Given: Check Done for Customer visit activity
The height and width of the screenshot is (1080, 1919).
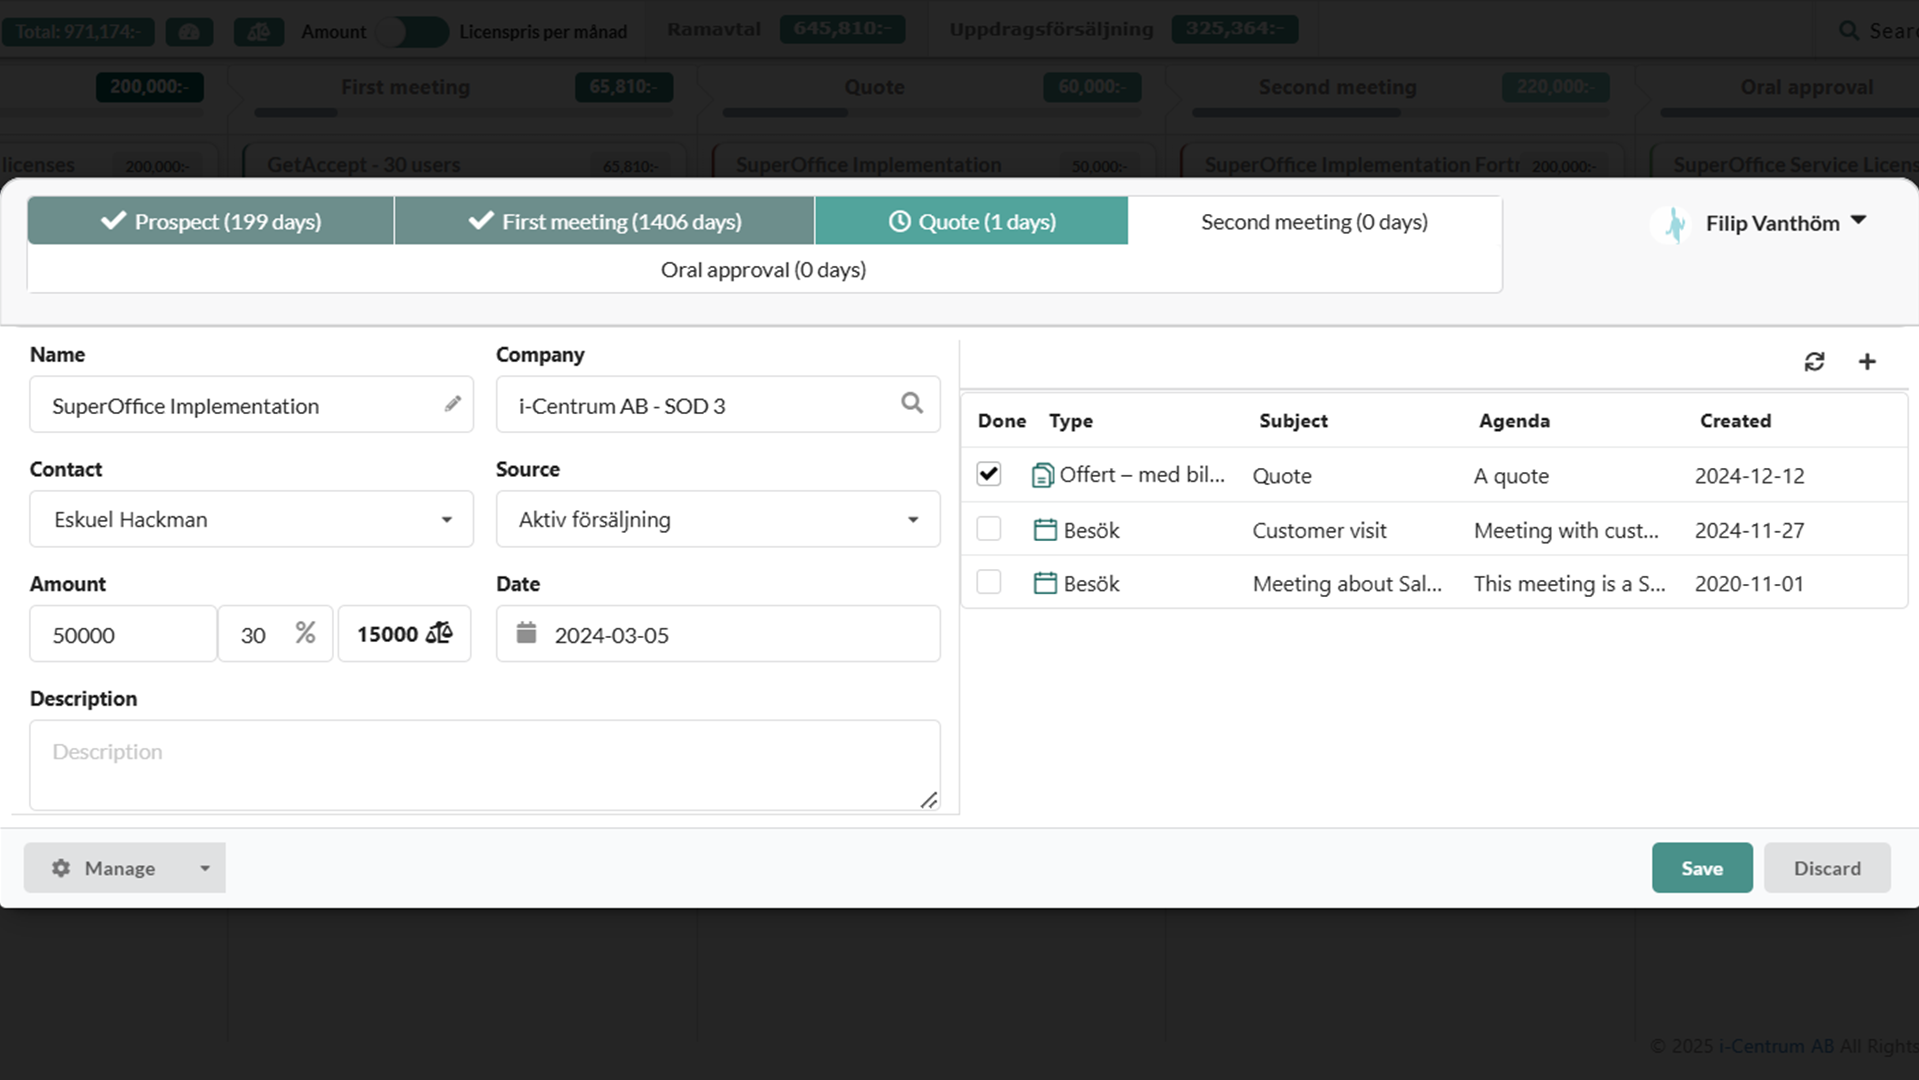Looking at the screenshot, I should coord(989,528).
